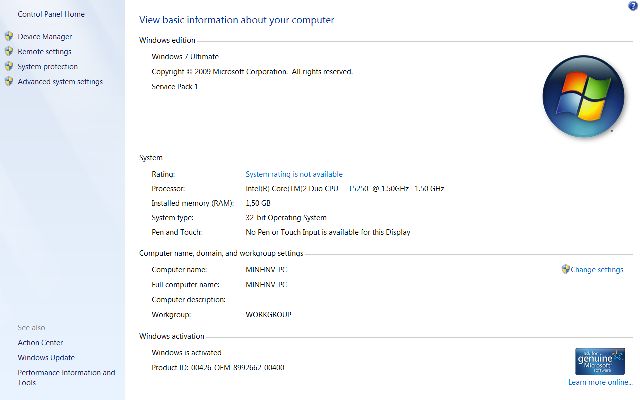Click the shield icon beside Advanced system settings

[9, 81]
